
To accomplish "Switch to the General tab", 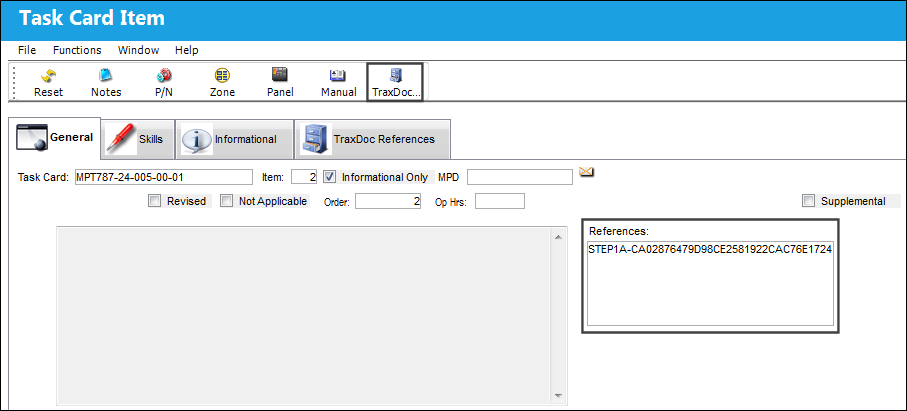I will coord(56,138).
